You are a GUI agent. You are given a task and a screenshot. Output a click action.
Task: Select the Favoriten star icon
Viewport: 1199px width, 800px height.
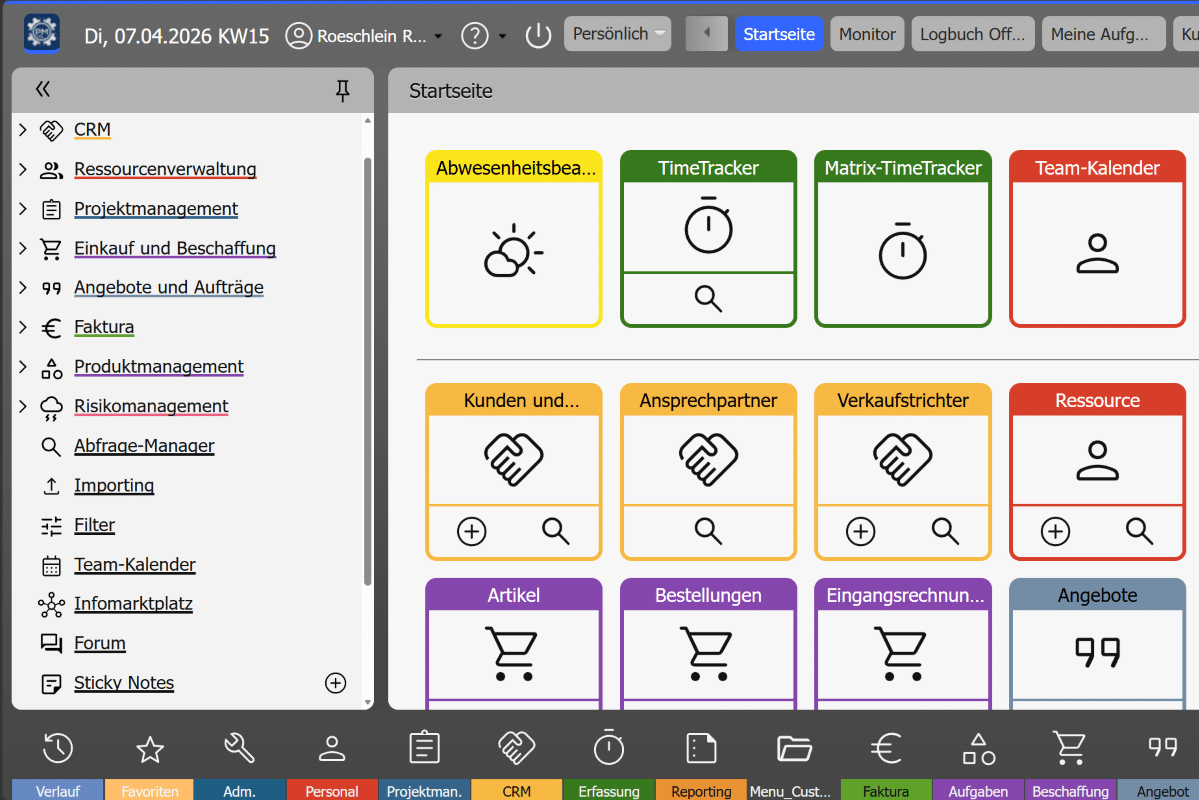(149, 747)
